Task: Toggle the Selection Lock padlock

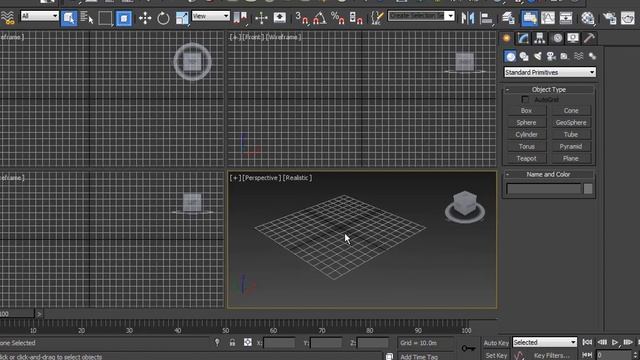Action: (232, 342)
